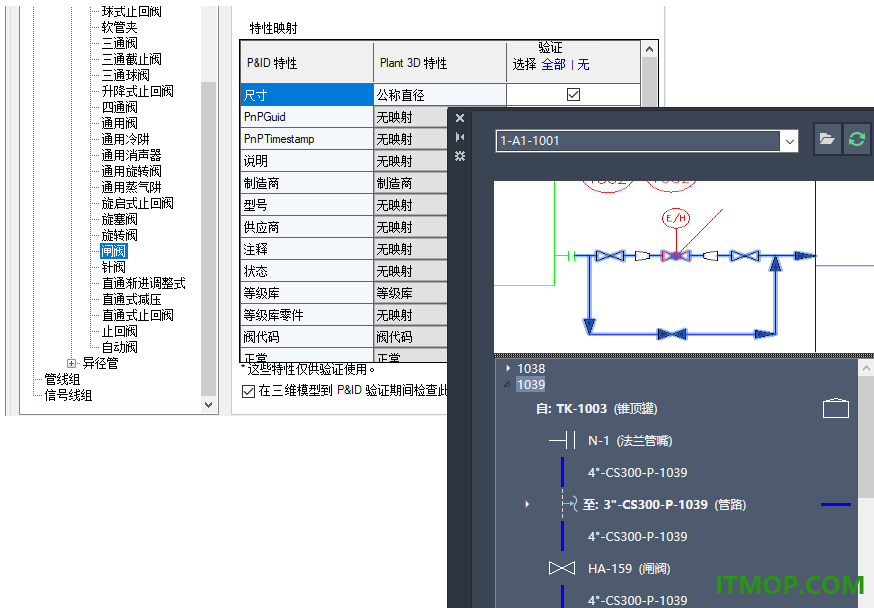Select 型号 property row
This screenshot has height=608, width=874.
307,205
